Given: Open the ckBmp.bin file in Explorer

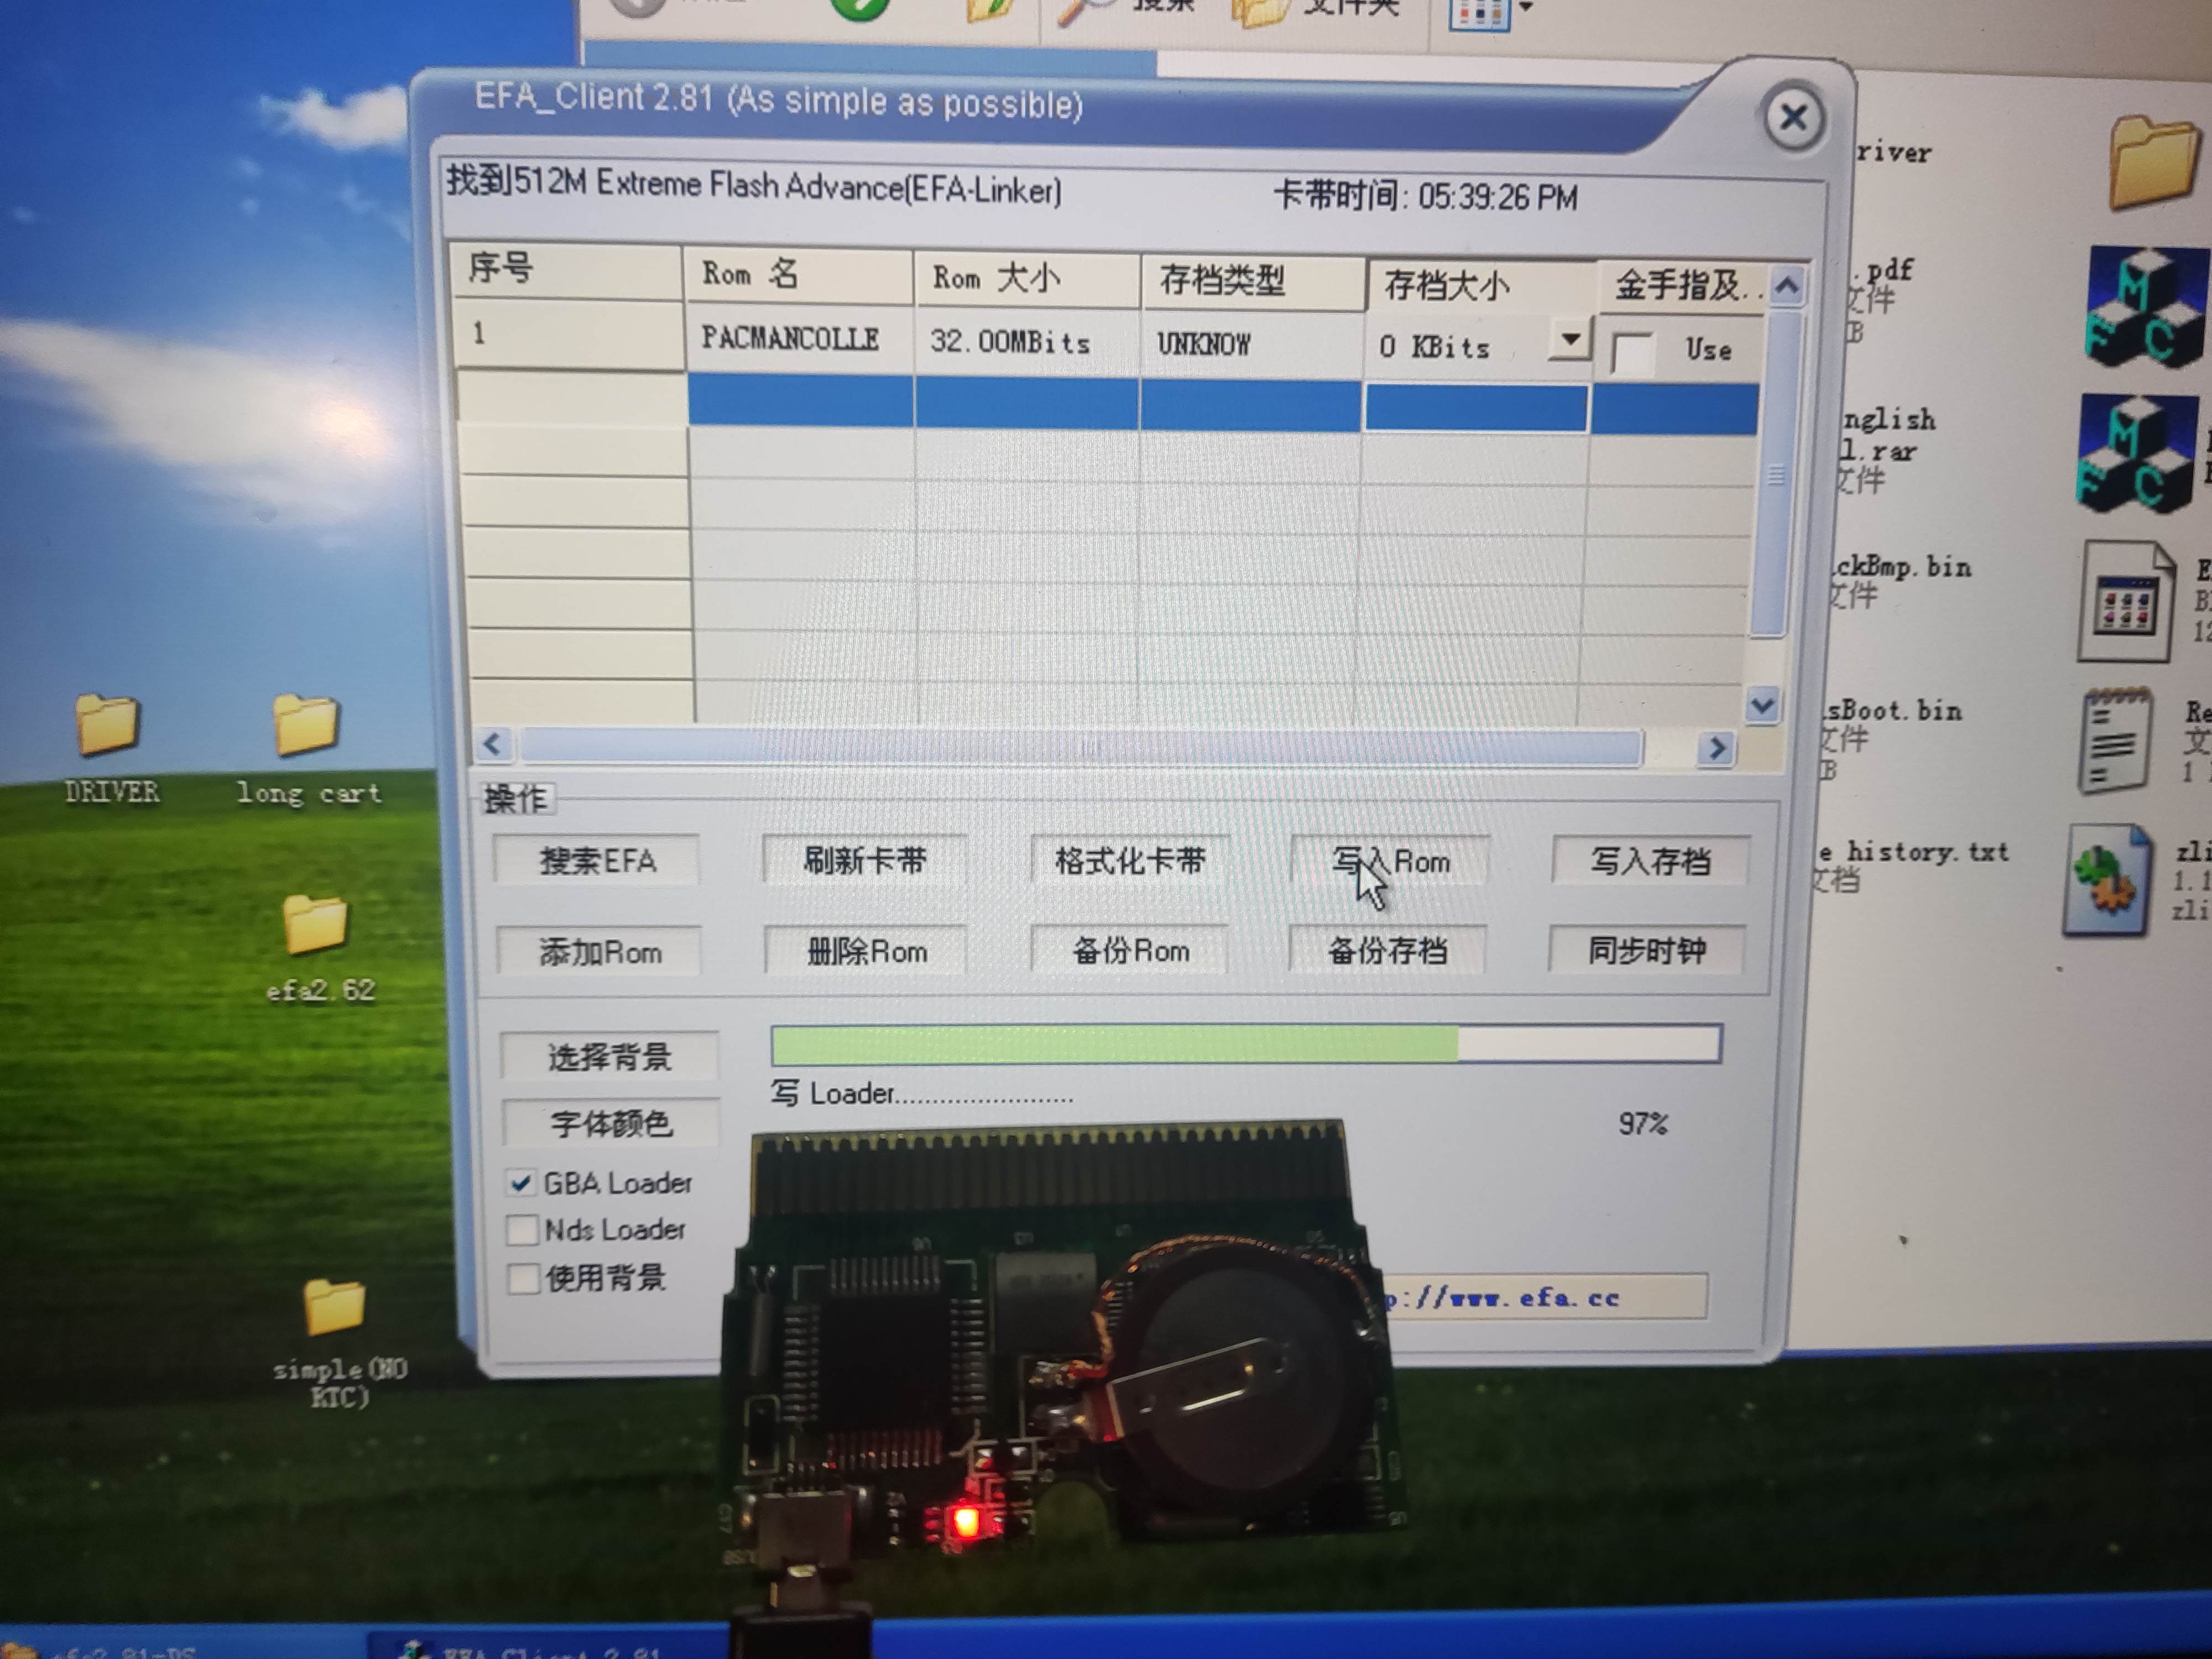Looking at the screenshot, I should pyautogui.click(x=1900, y=568).
